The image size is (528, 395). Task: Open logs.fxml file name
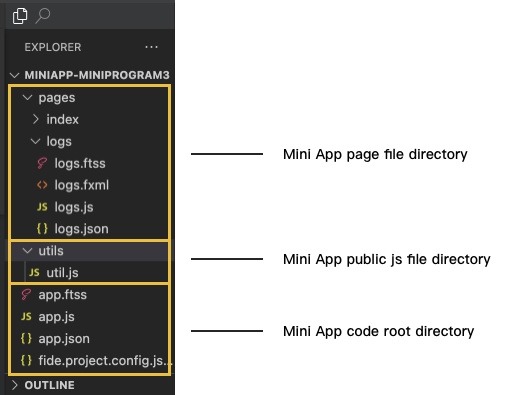[81, 185]
